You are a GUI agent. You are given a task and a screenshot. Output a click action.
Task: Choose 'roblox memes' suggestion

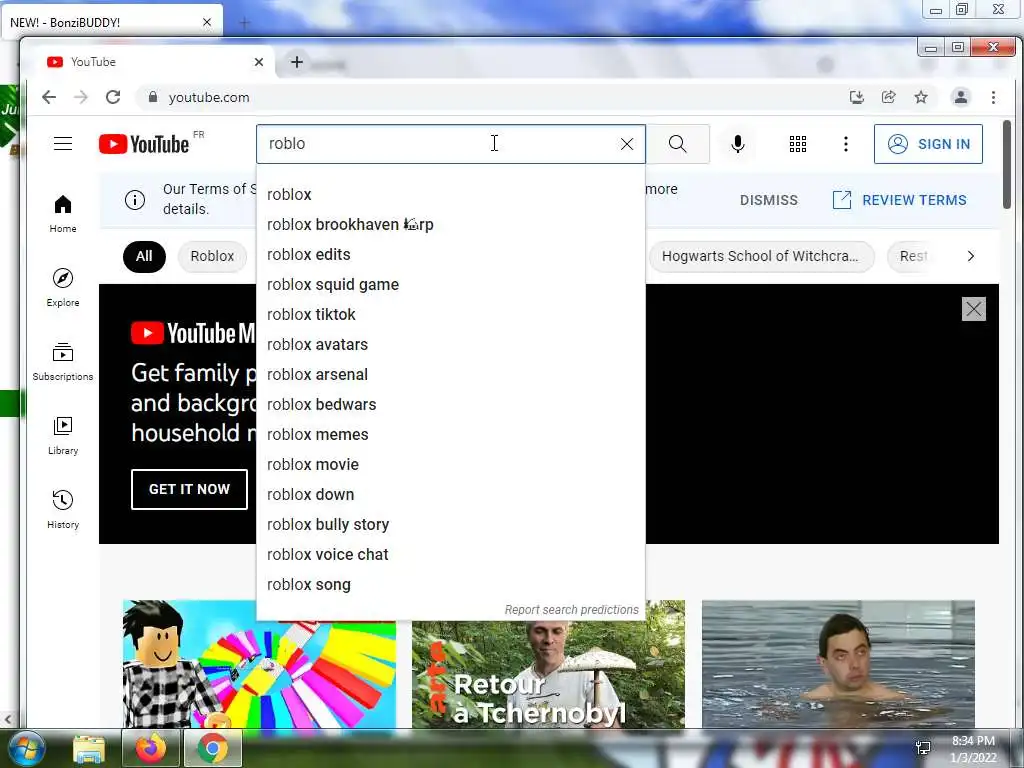451,435
